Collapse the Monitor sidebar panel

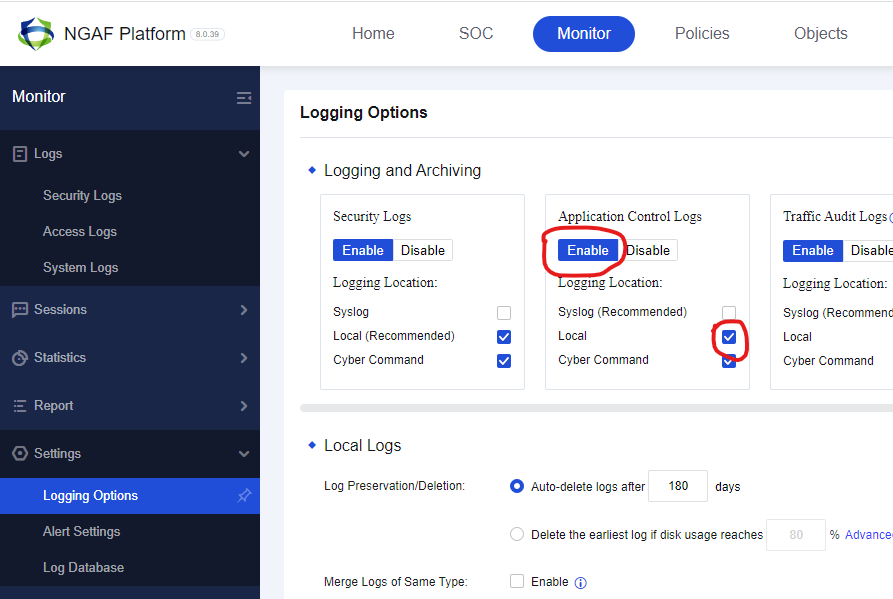click(244, 97)
